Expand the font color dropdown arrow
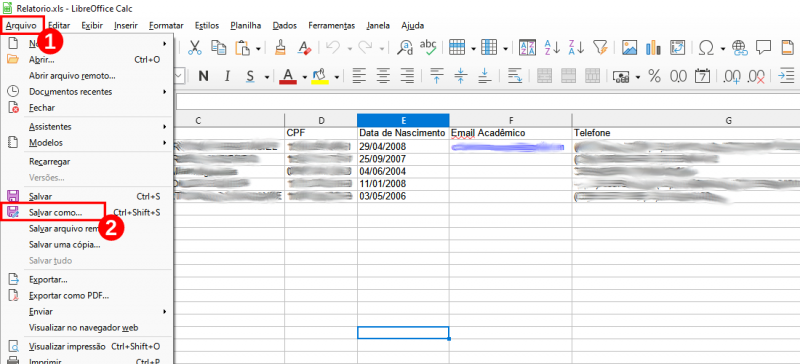800x364 pixels. tap(305, 77)
